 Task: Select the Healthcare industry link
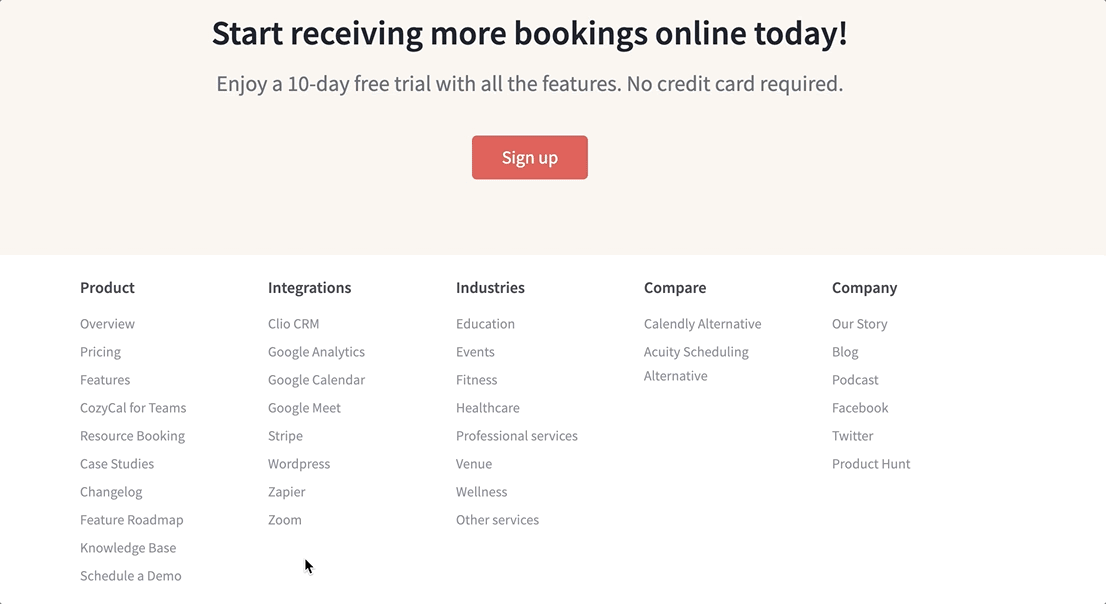487,408
